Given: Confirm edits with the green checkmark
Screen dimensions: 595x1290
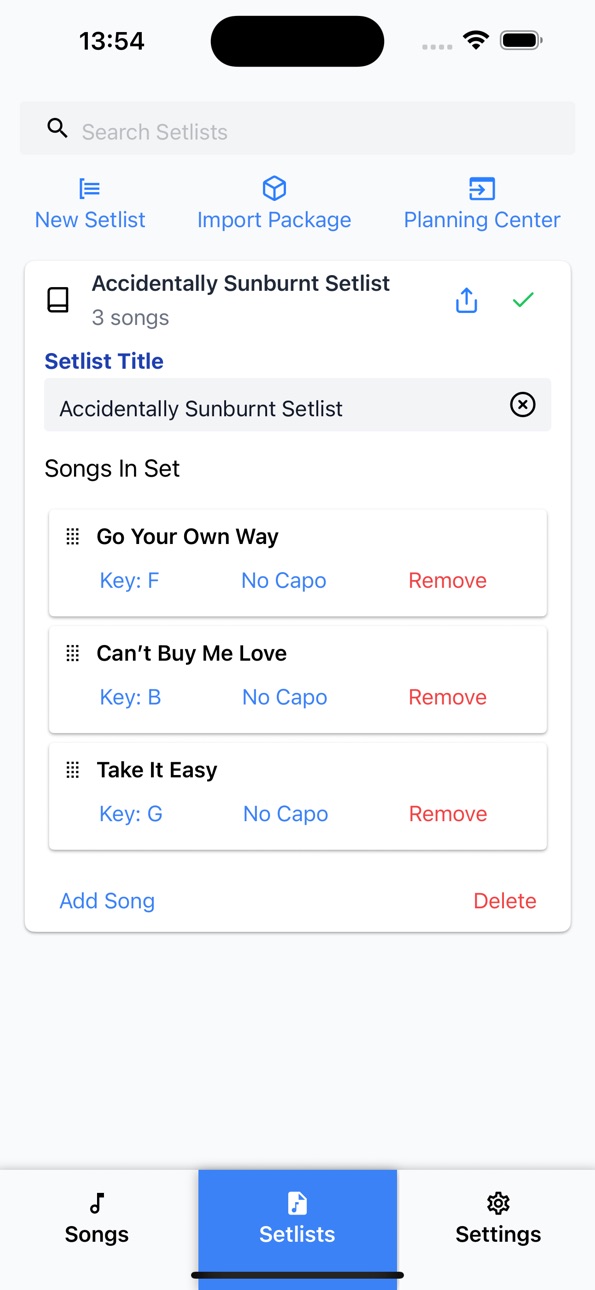Looking at the screenshot, I should pyautogui.click(x=523, y=300).
